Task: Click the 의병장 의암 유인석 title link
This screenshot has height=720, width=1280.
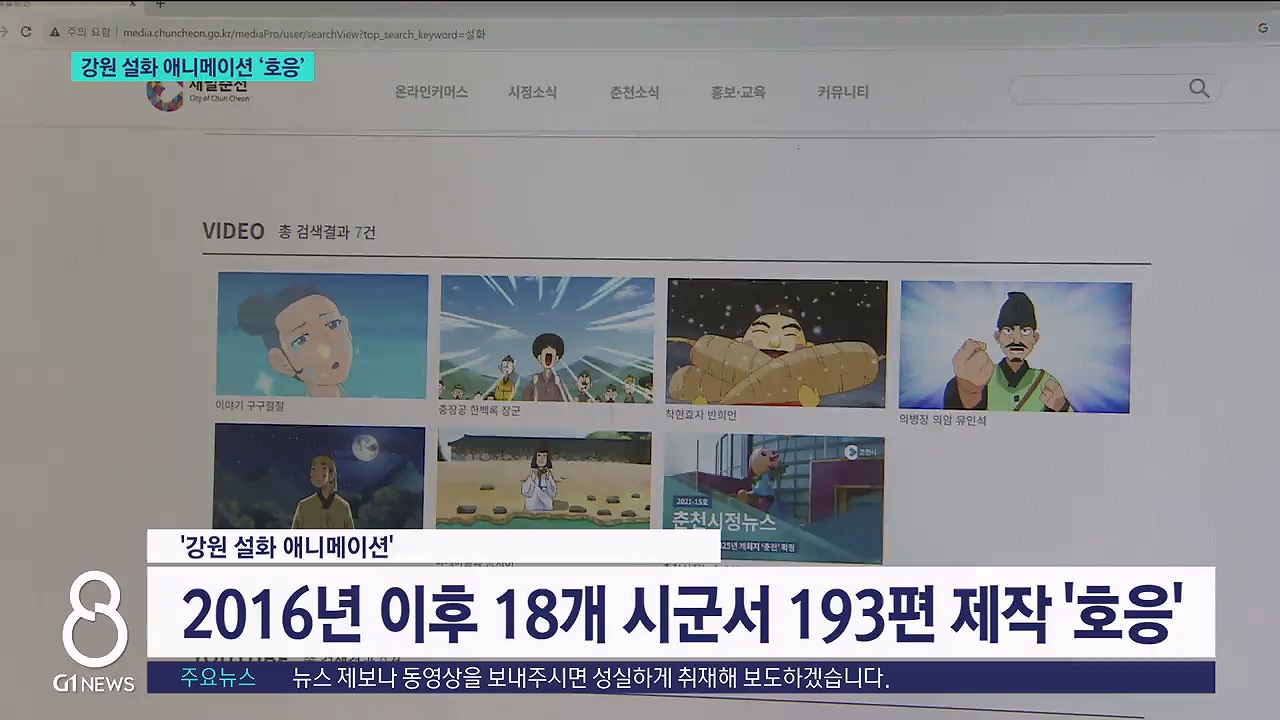Action: [942, 421]
